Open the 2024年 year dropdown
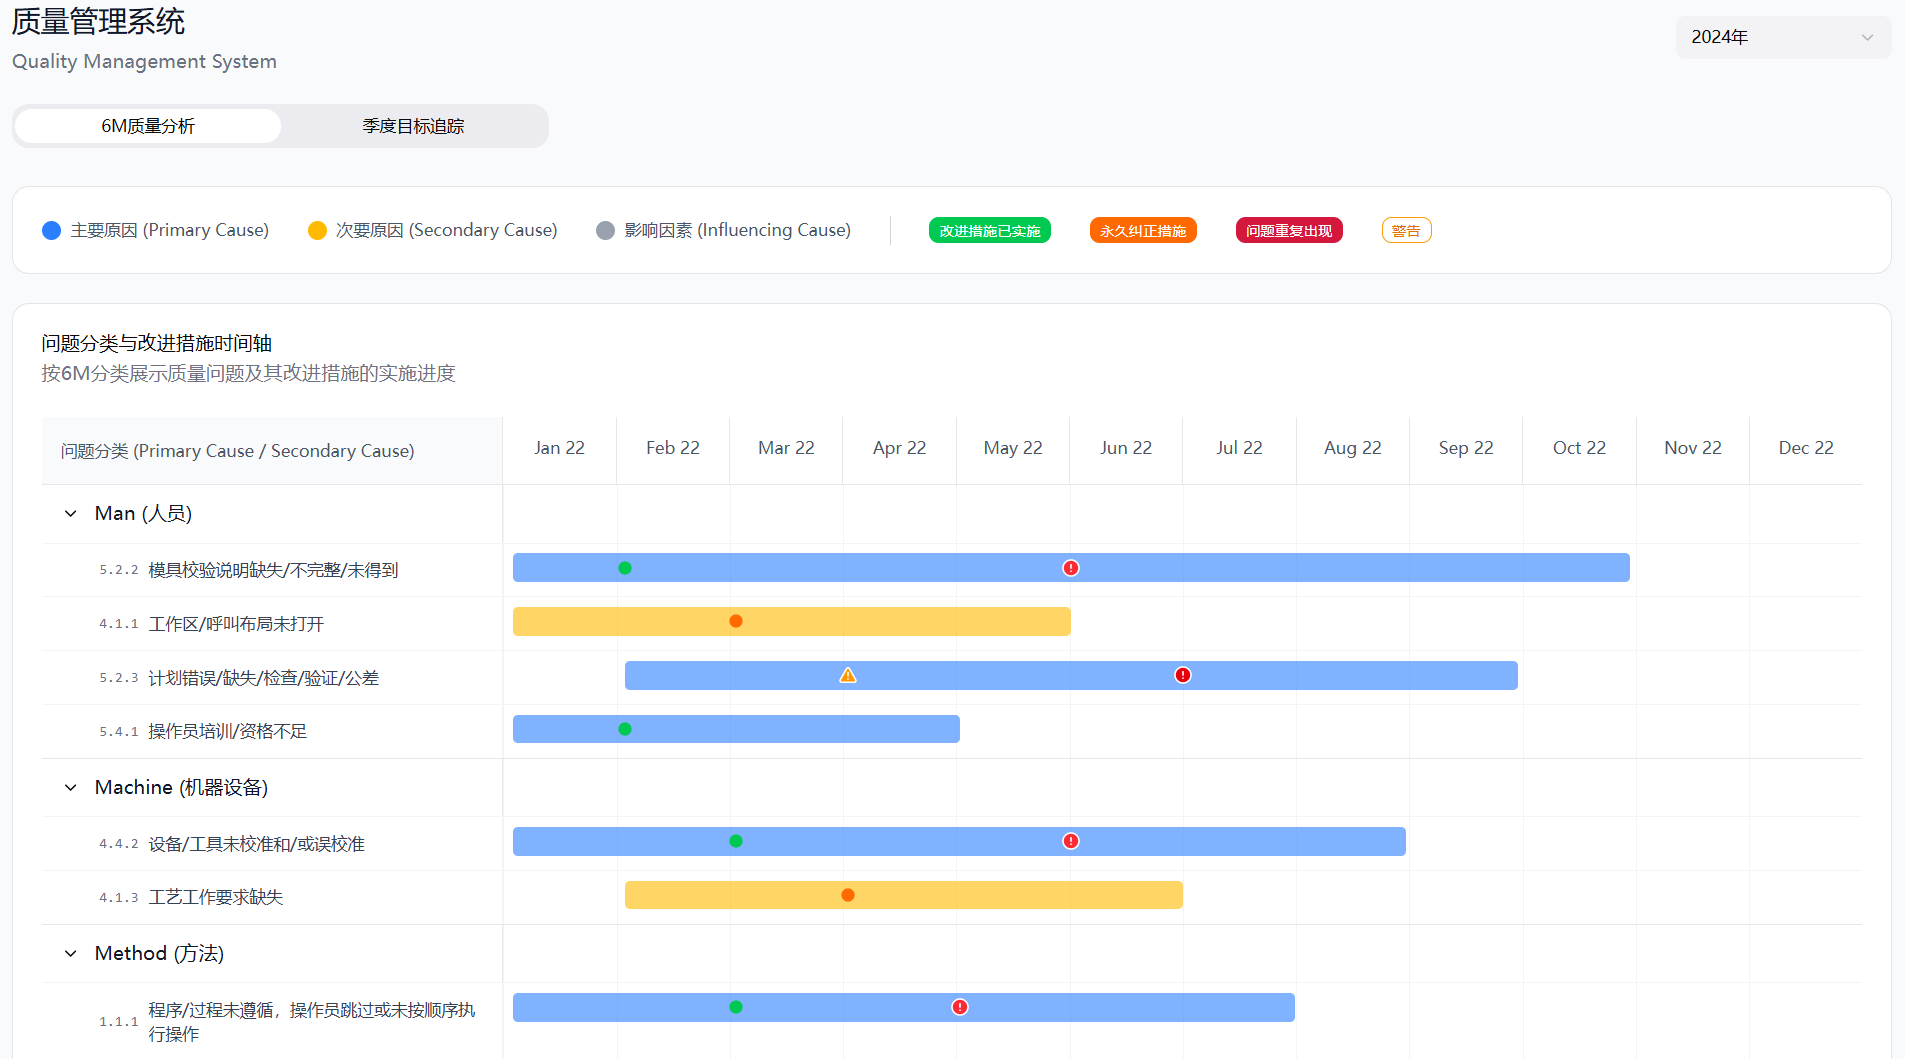Screen dimensions: 1905x1059 [1782, 37]
